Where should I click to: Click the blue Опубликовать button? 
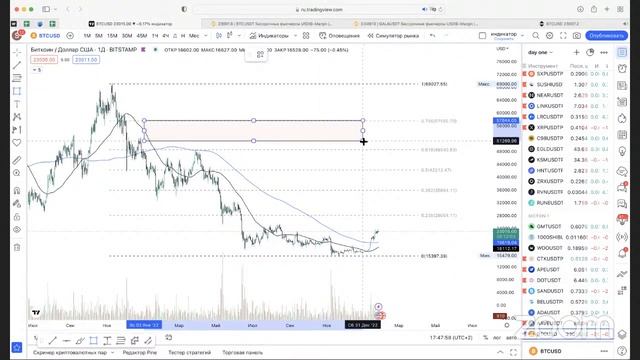[x=607, y=36]
